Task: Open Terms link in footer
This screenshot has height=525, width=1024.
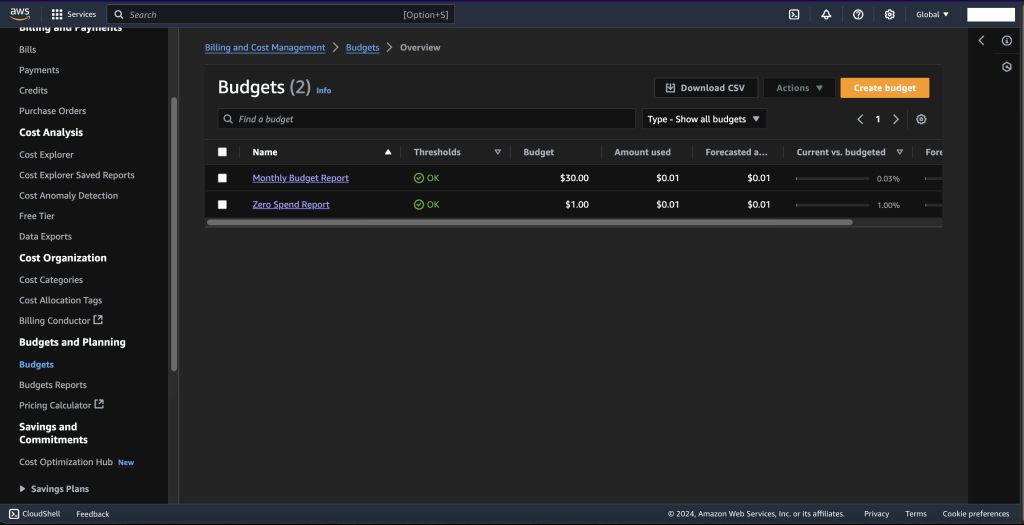Action: coord(916,514)
